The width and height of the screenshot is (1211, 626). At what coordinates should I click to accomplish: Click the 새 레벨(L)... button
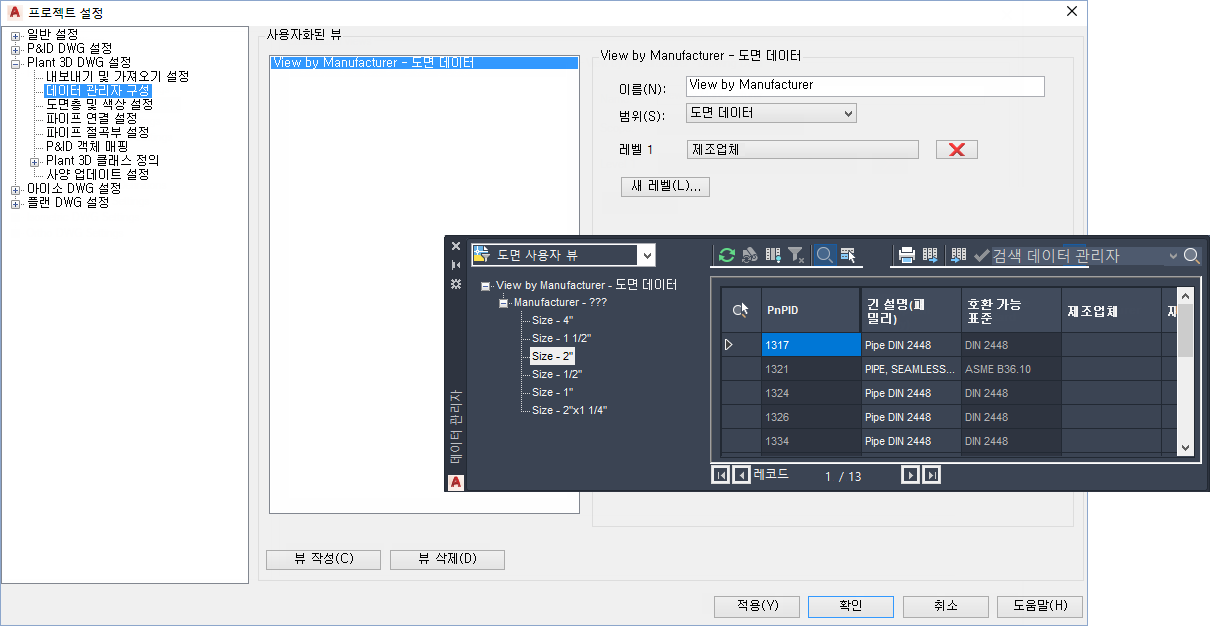tap(665, 187)
